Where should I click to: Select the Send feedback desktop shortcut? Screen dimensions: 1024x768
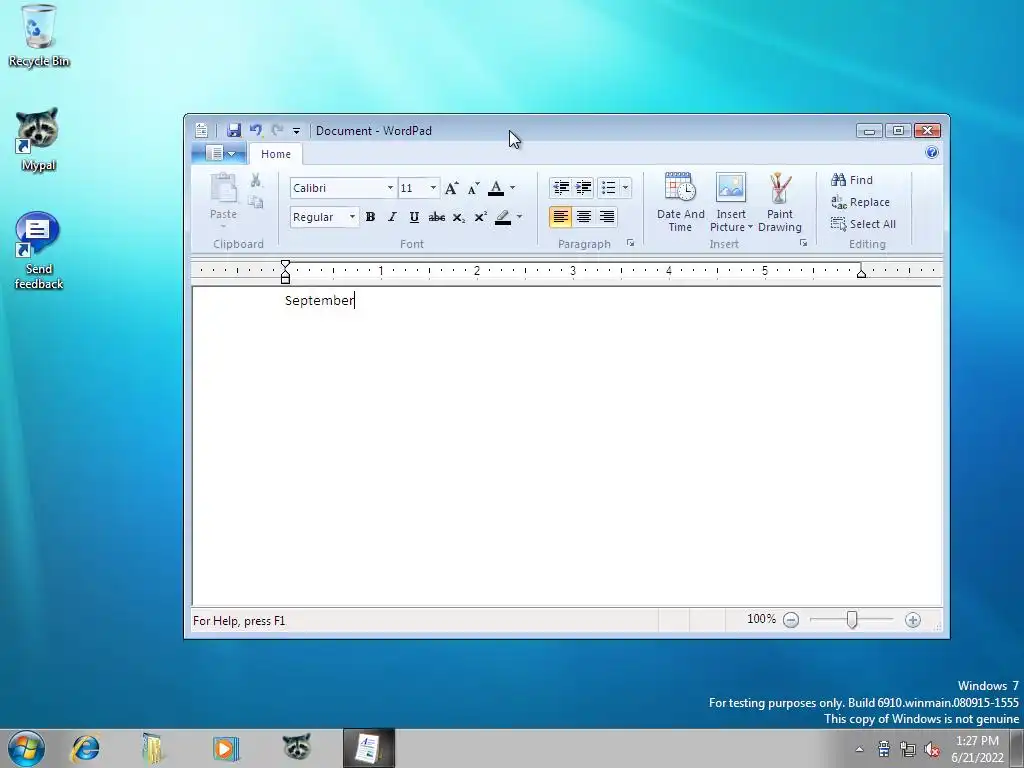[39, 251]
